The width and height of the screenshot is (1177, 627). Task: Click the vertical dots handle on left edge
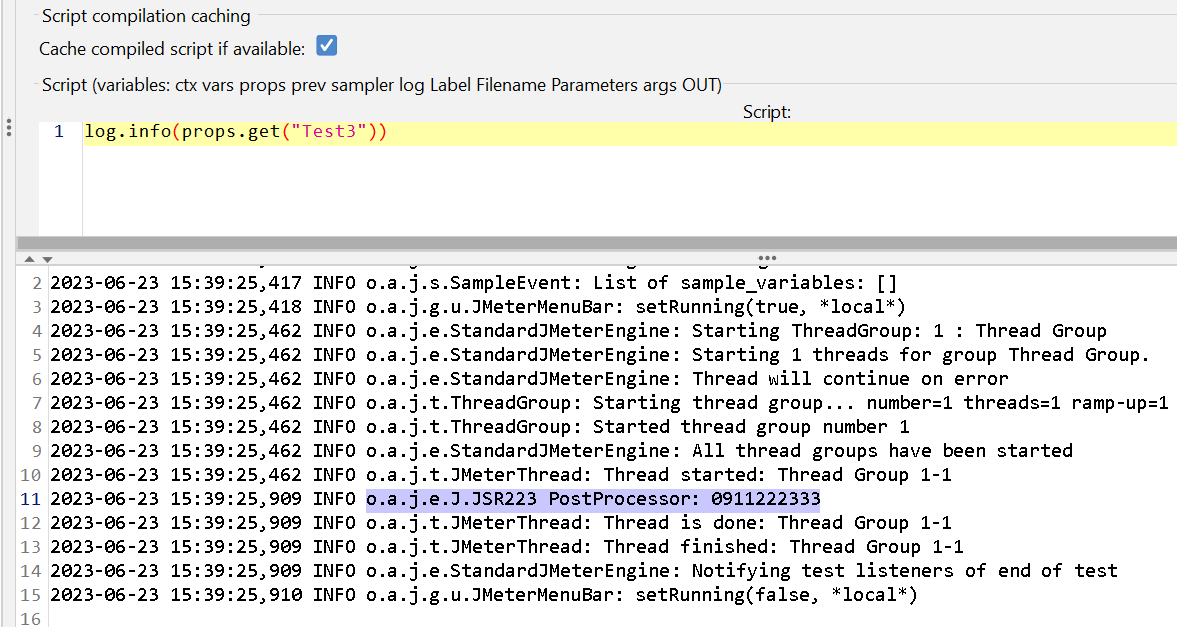(8, 128)
